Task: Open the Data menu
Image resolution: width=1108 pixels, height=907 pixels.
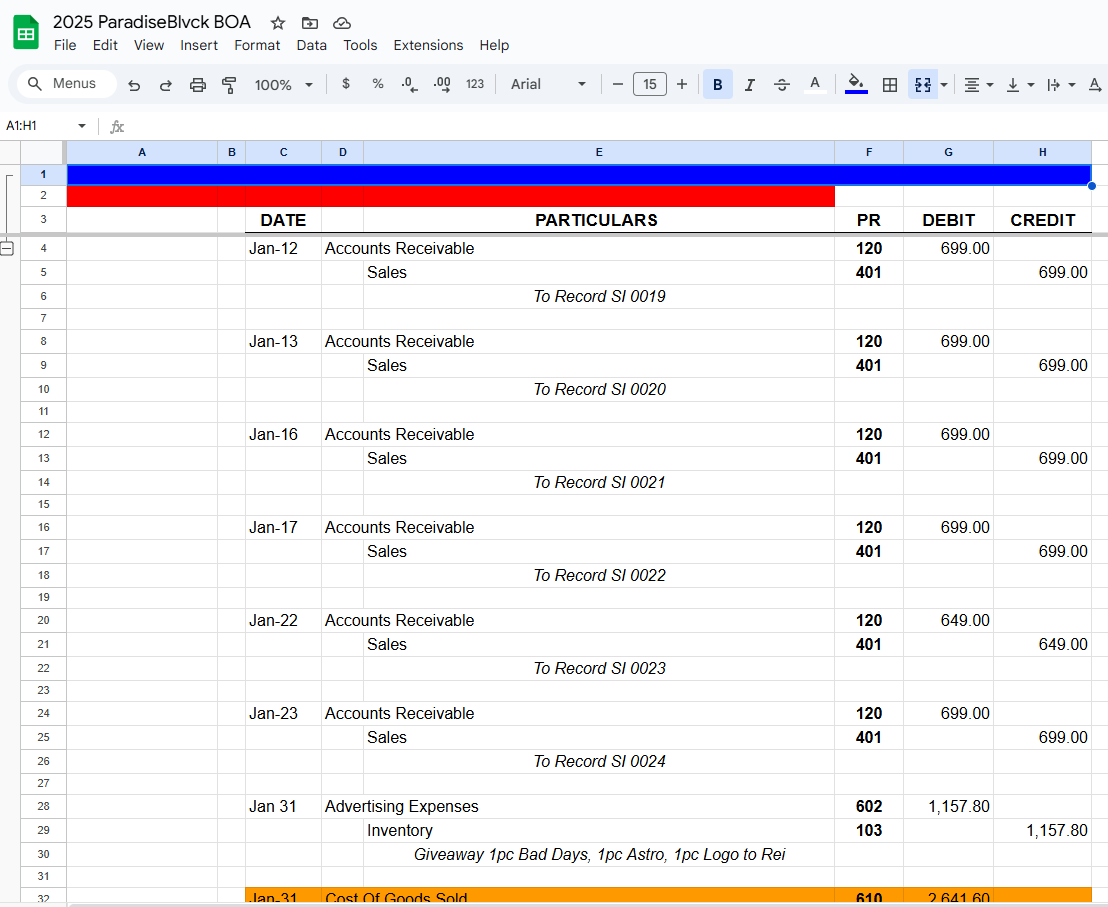Action: 312,45
